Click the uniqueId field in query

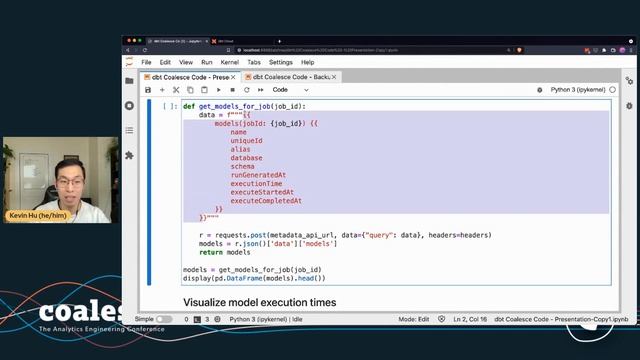pos(246,141)
